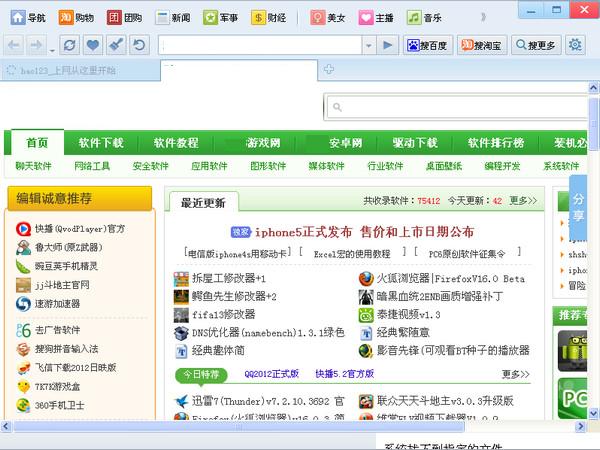Click 泰捷视频v1.3 icon

[366, 315]
